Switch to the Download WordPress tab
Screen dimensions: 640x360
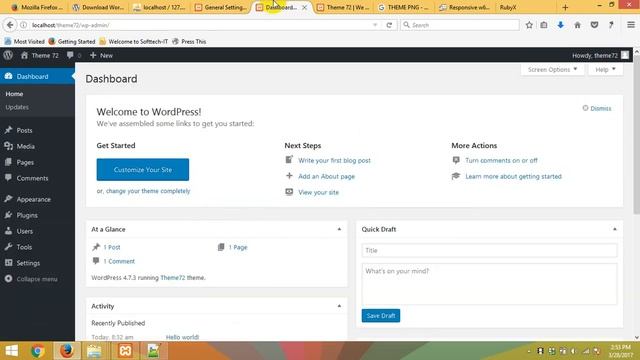(98, 7)
